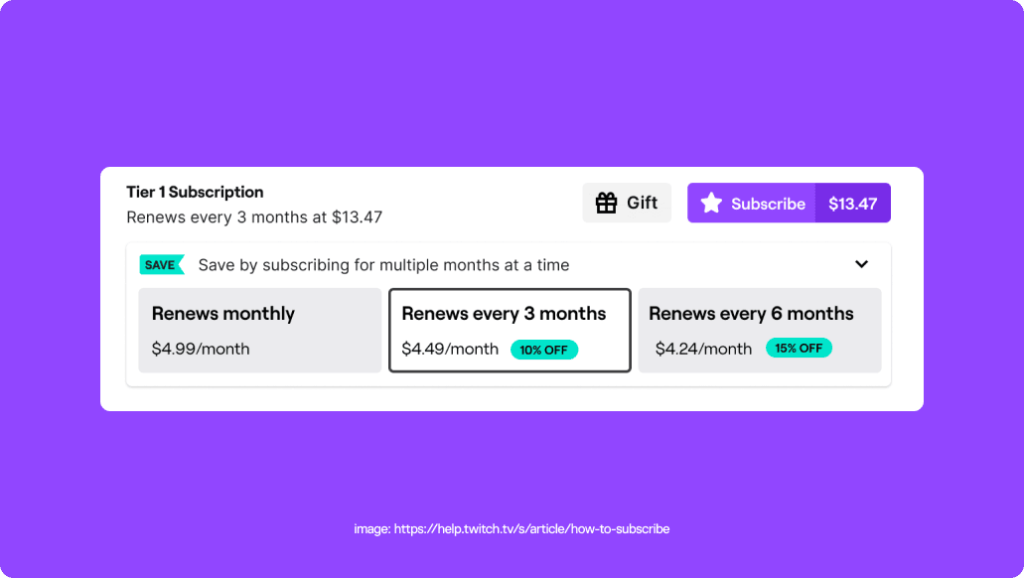Collapse the multi-month savings section chevron
The image size is (1024, 578).
(x=861, y=264)
